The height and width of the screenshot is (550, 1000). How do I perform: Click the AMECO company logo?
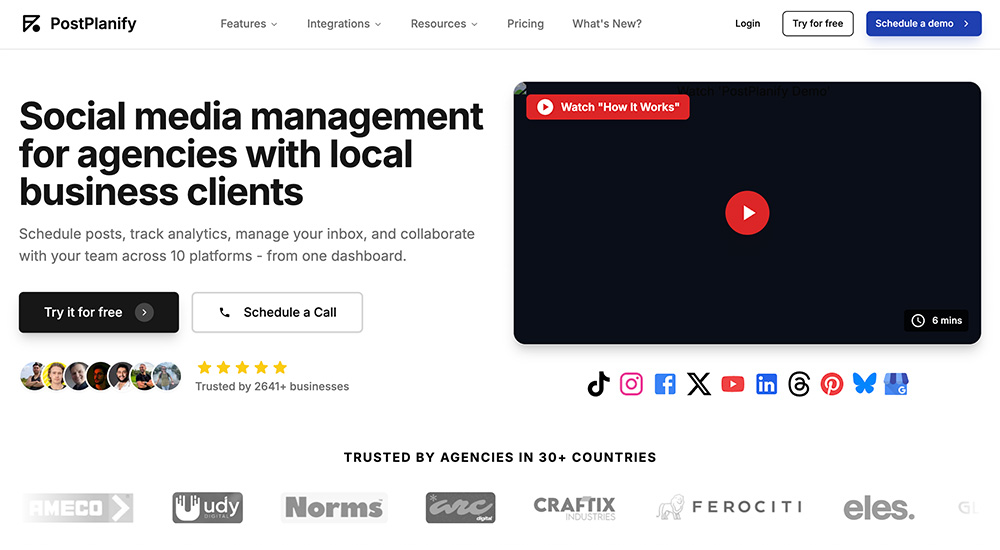click(78, 508)
